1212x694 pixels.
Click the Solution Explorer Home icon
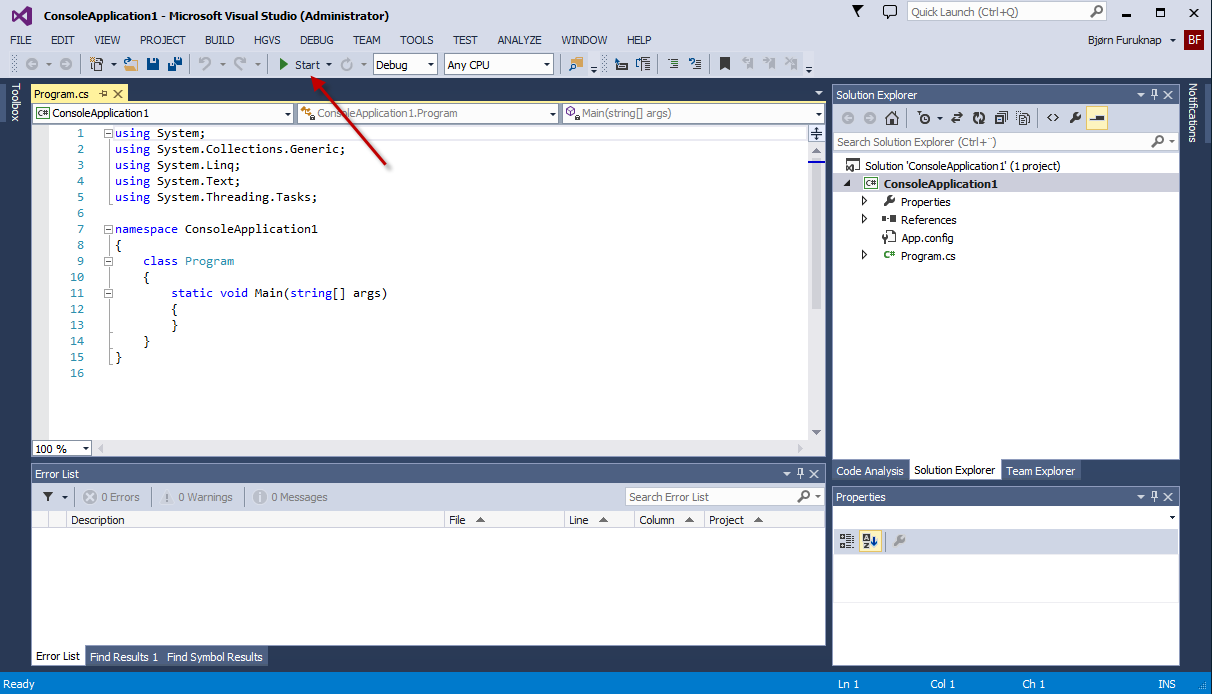click(x=892, y=118)
